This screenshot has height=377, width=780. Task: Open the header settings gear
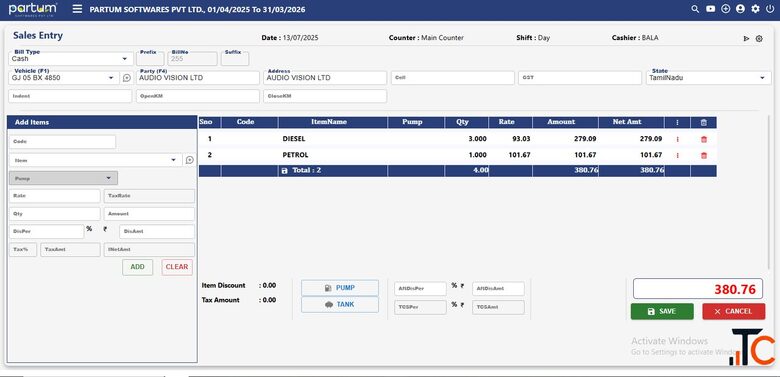(756, 9)
